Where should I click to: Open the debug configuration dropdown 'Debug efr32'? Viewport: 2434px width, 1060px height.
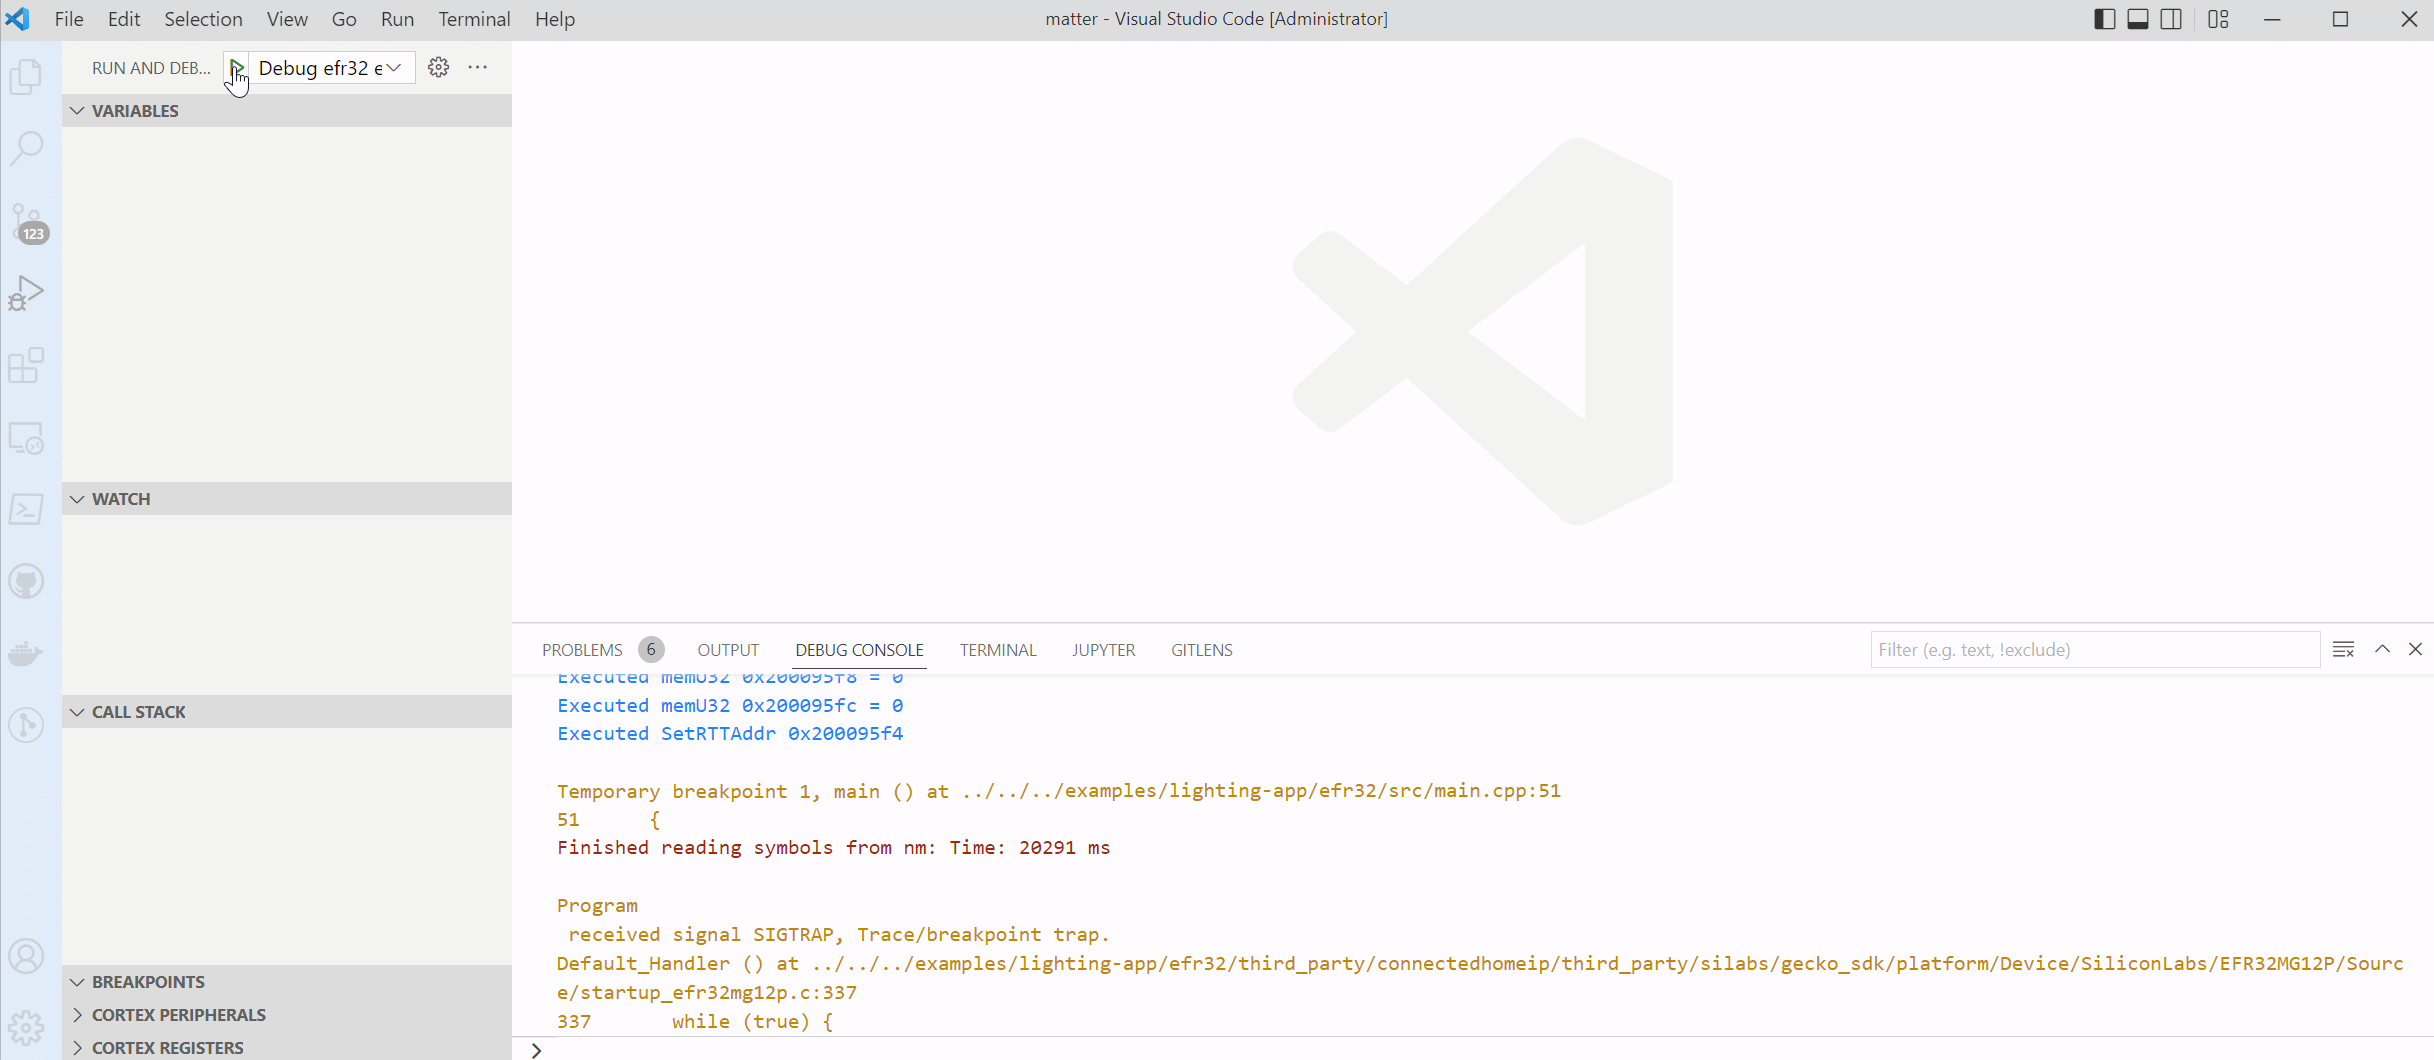click(x=330, y=67)
